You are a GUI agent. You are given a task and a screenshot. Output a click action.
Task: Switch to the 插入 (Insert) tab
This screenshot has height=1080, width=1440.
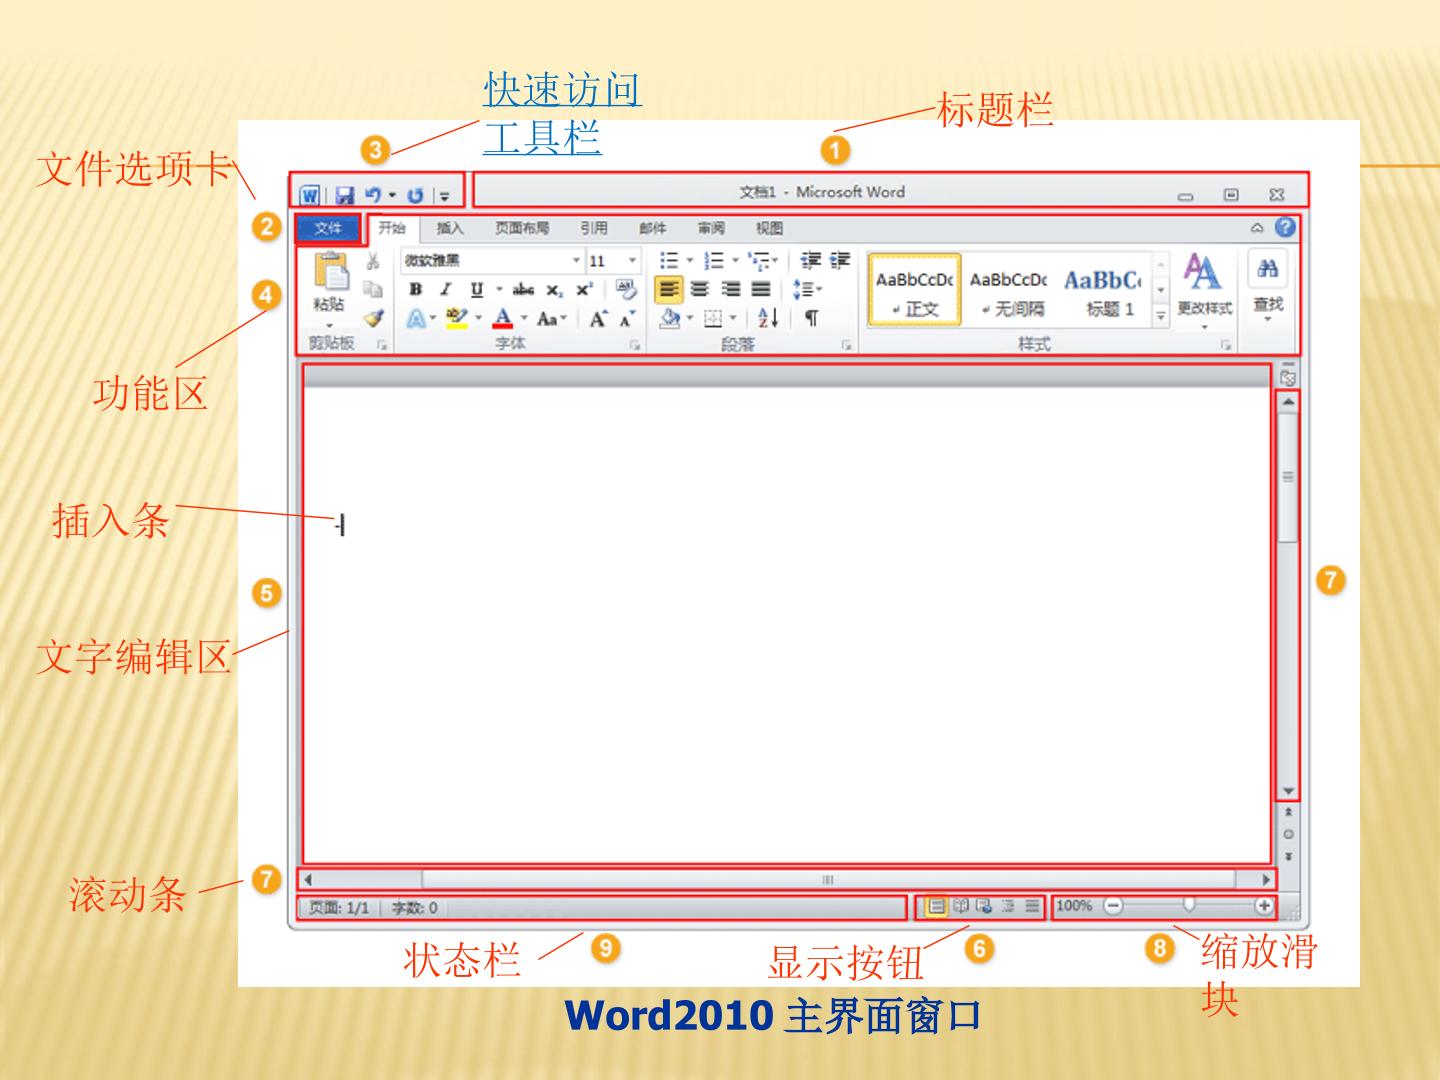[x=450, y=228]
